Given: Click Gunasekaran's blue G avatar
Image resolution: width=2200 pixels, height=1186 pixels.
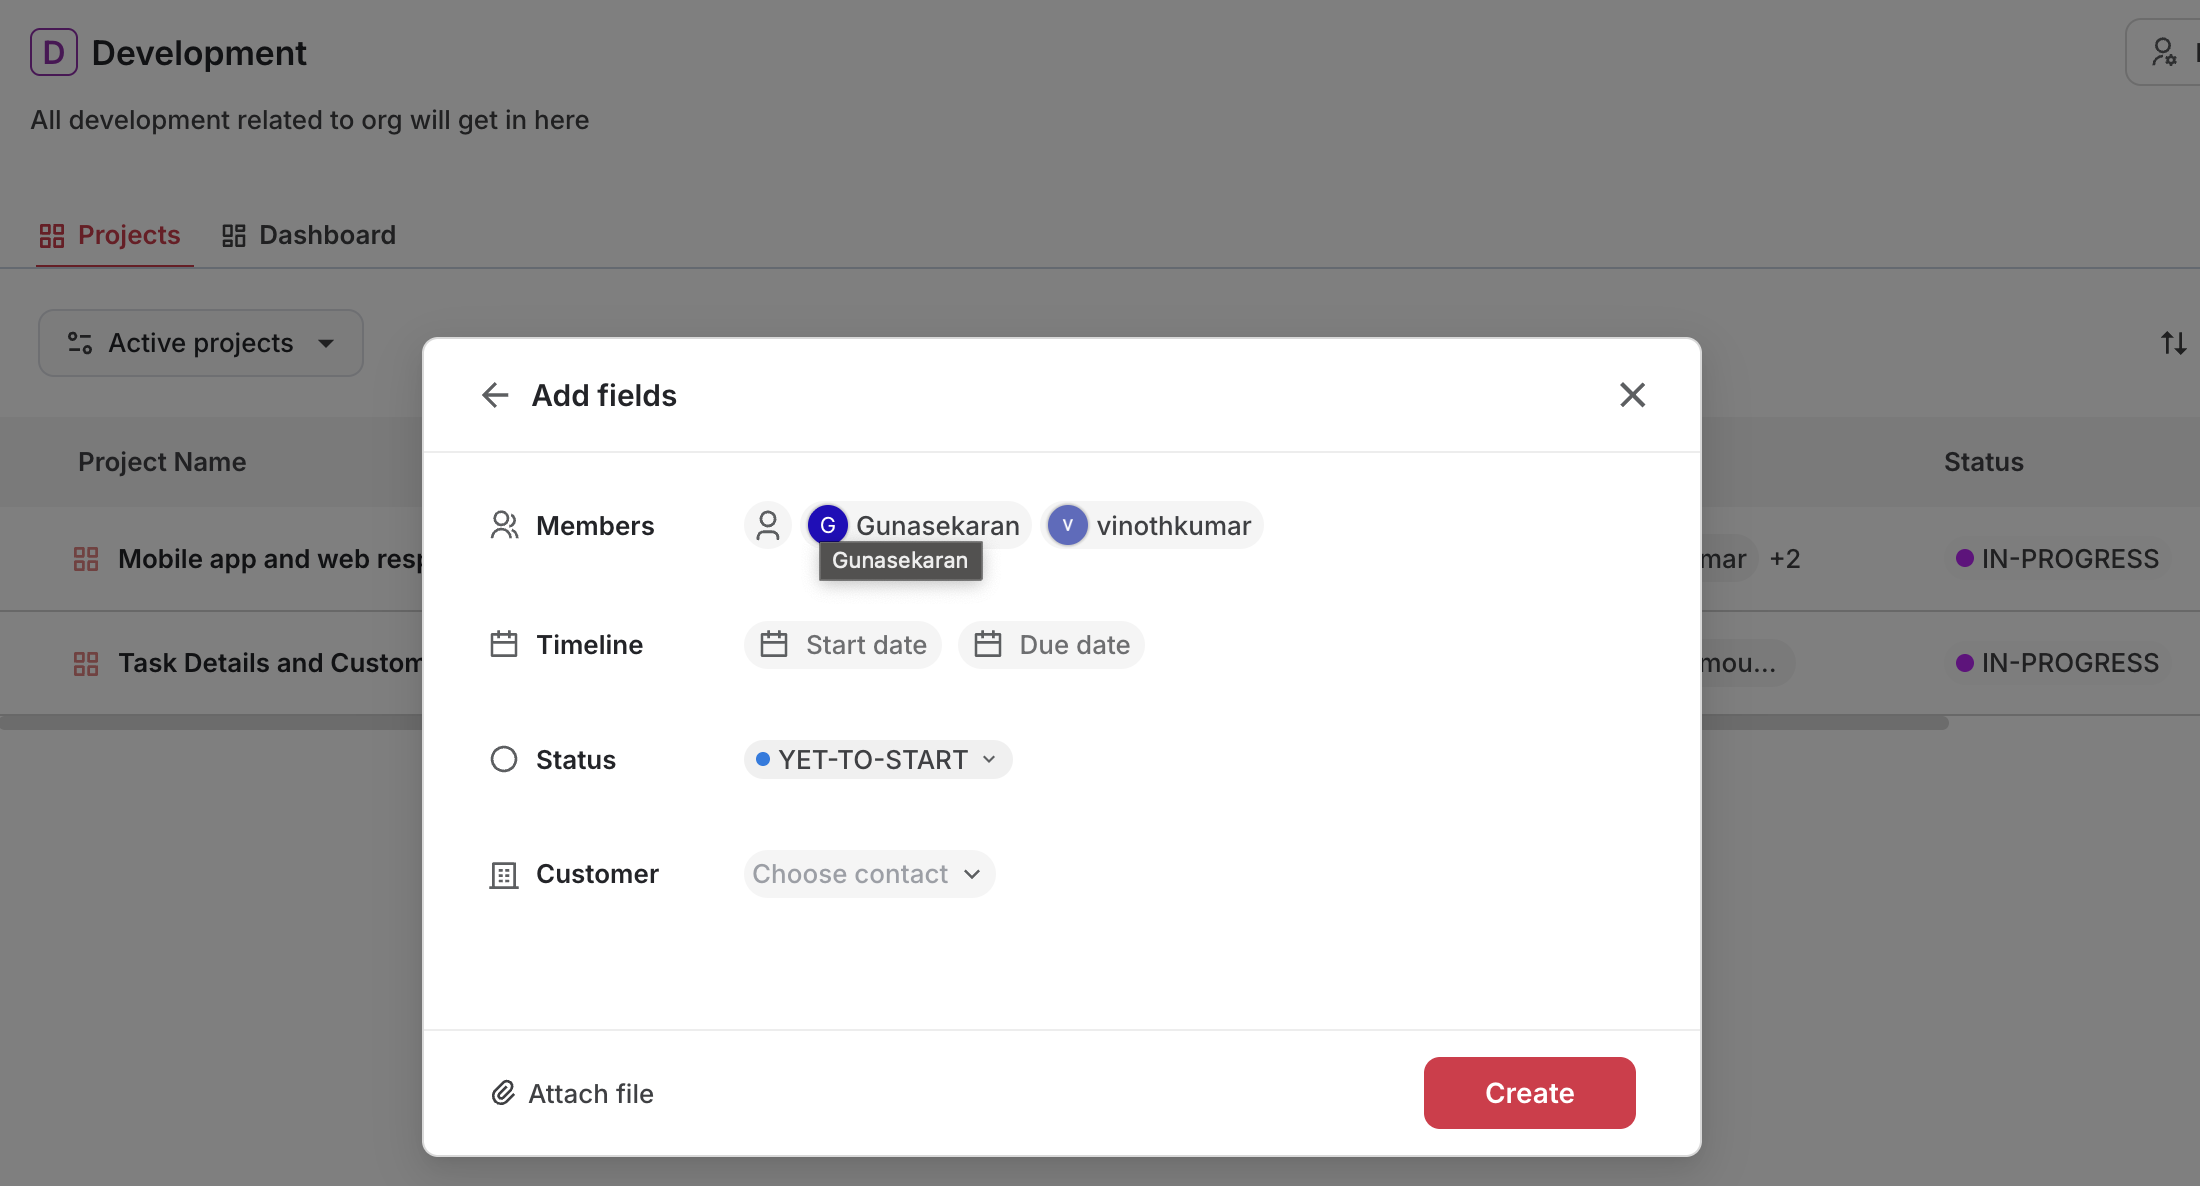Looking at the screenshot, I should [828, 525].
